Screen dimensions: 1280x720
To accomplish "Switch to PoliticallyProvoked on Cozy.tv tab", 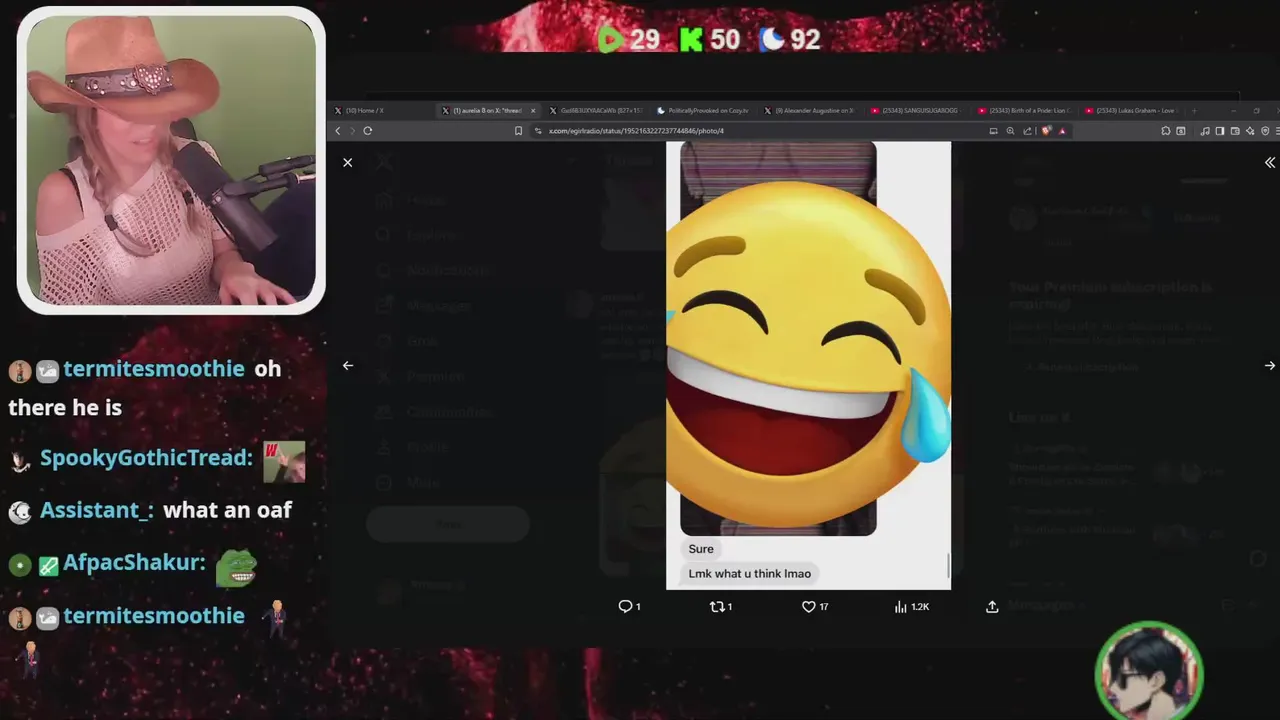I will 703,111.
